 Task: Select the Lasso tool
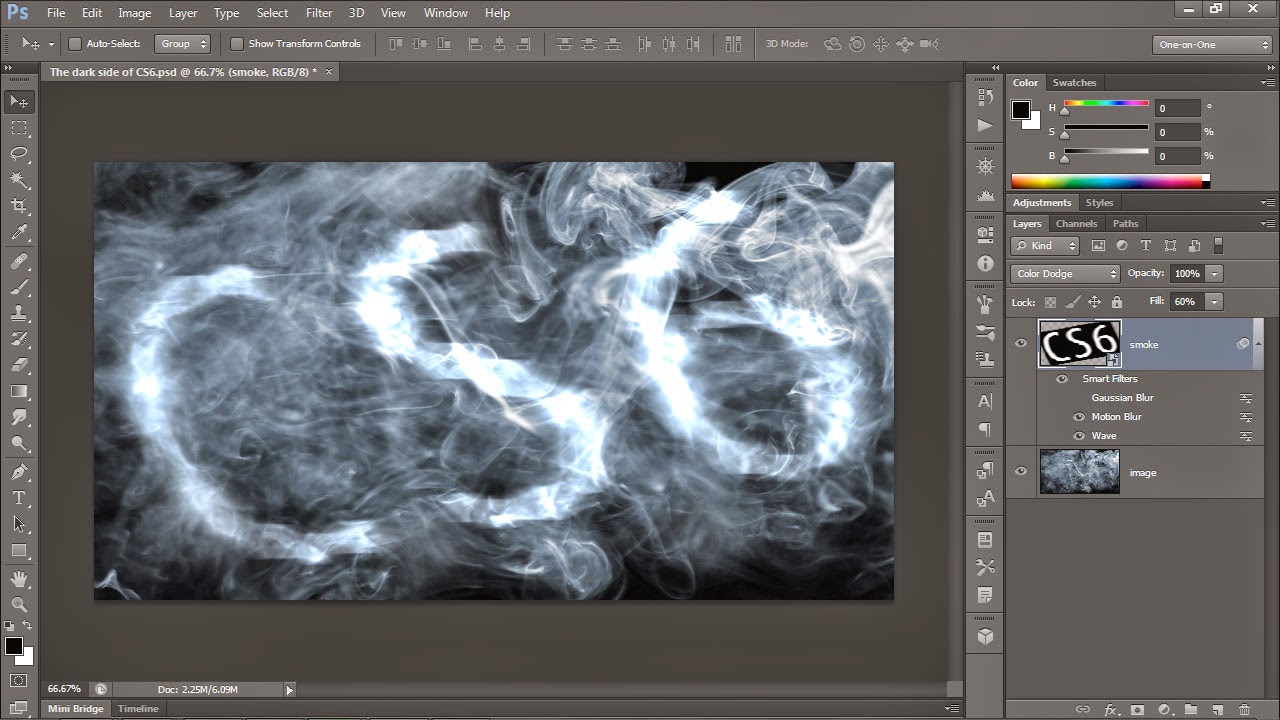click(x=19, y=154)
